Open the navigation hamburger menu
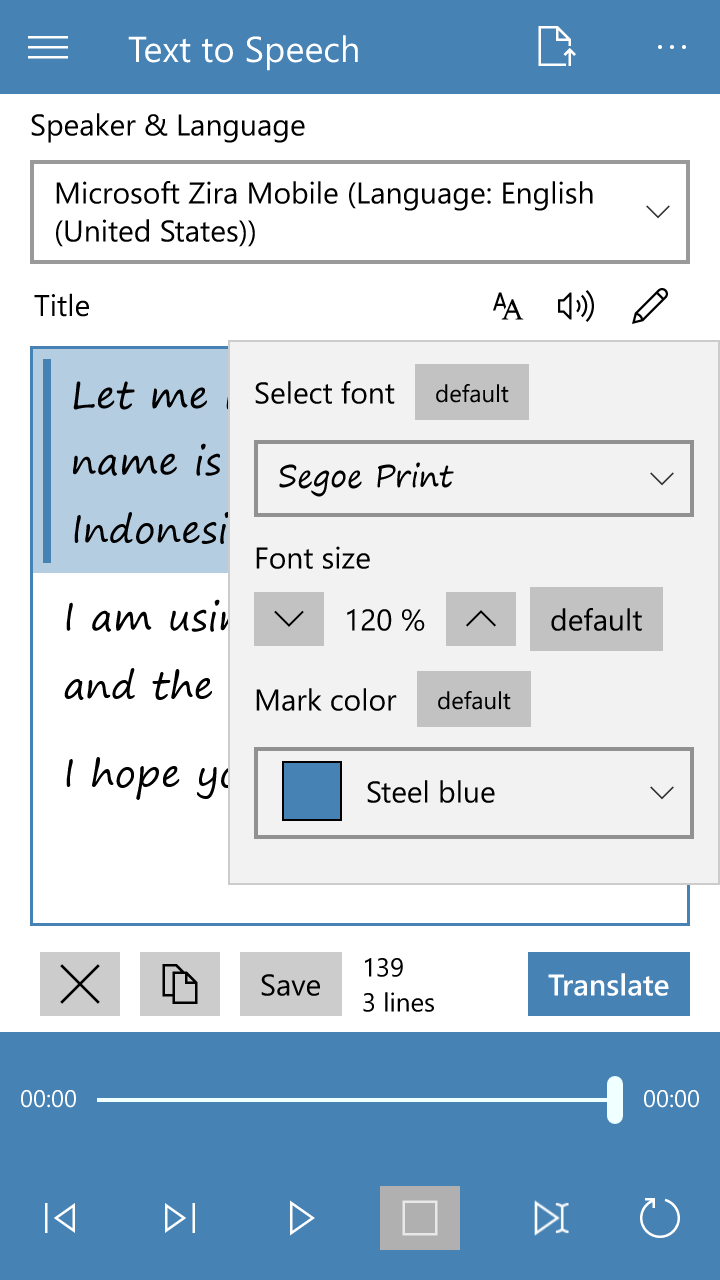The image size is (720, 1280). 48,47
